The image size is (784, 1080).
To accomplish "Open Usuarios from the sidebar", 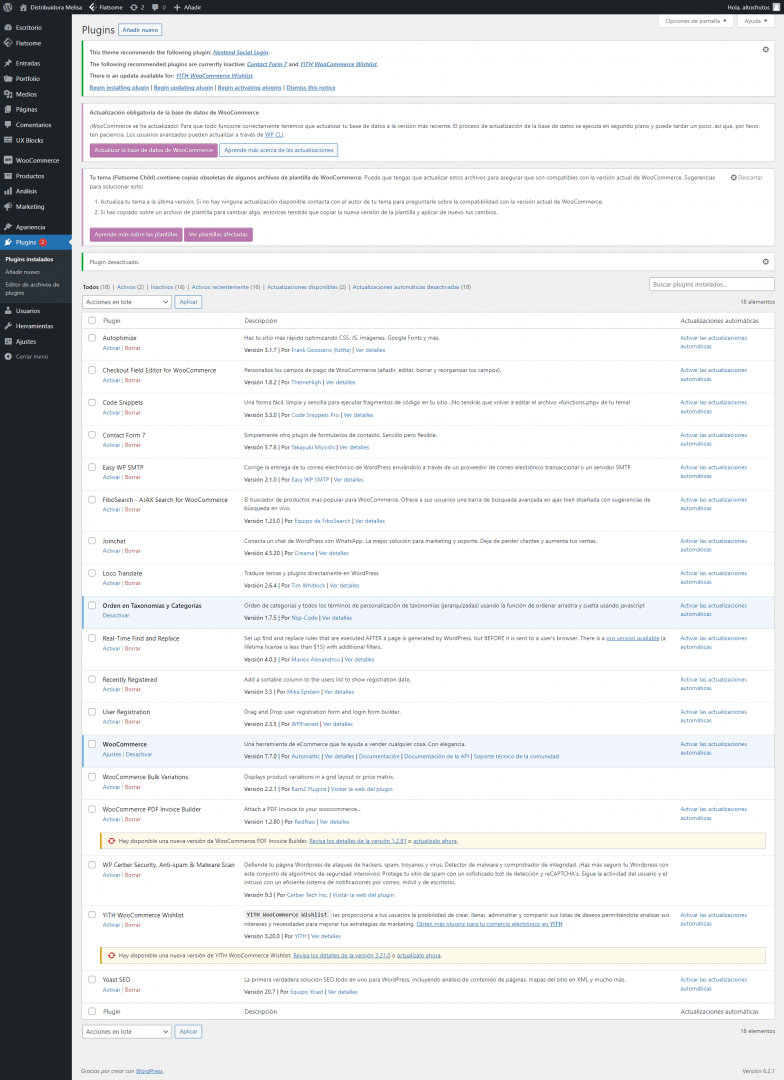I will (x=28, y=311).
